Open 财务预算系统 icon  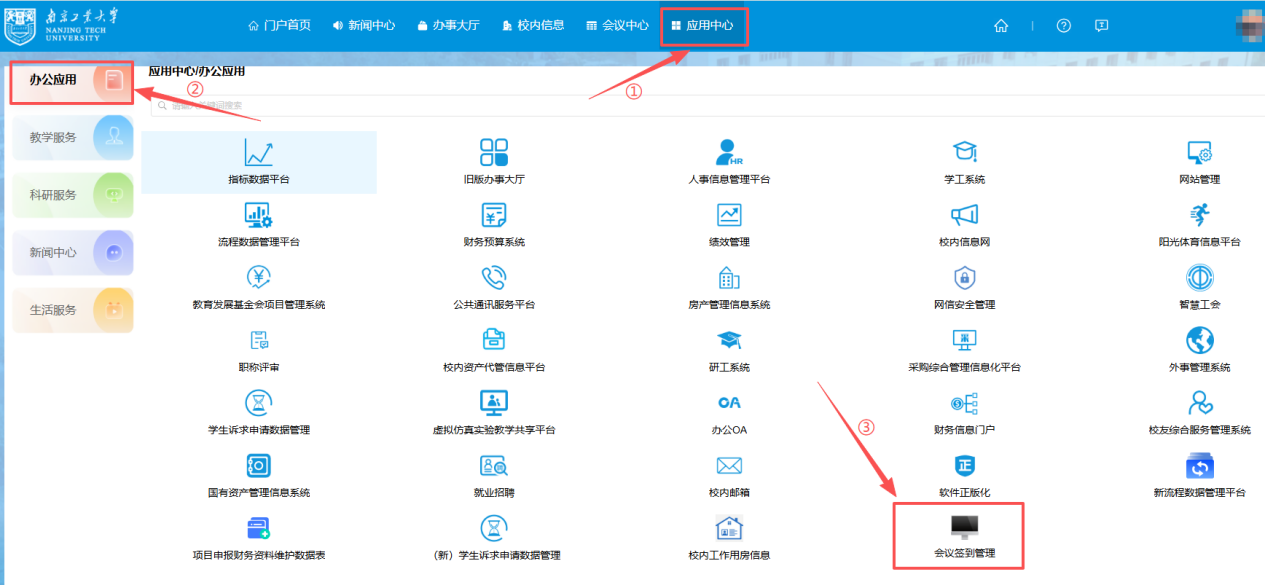pos(494,215)
